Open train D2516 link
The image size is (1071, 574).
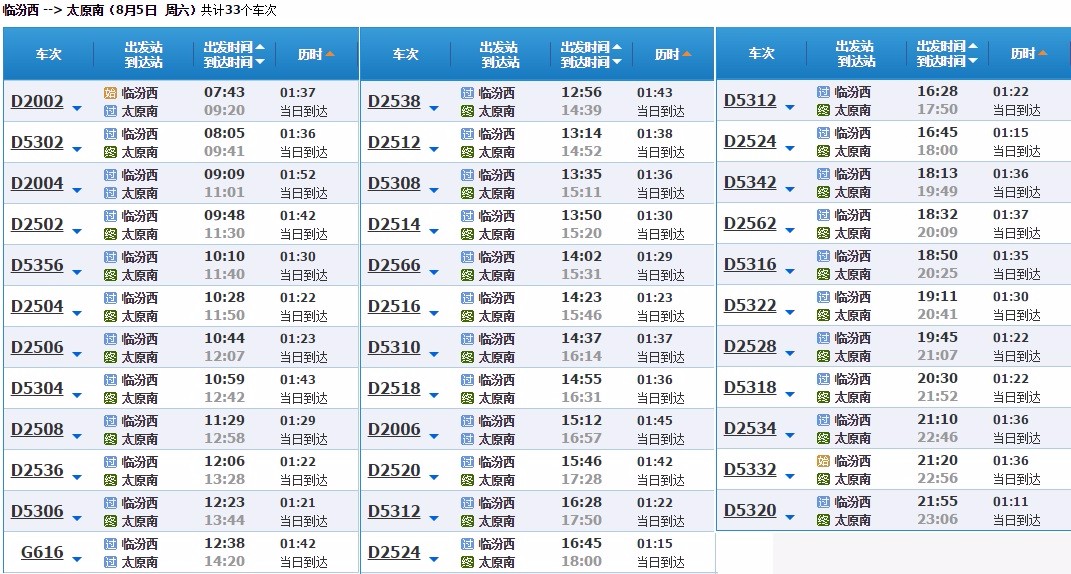[x=394, y=306]
